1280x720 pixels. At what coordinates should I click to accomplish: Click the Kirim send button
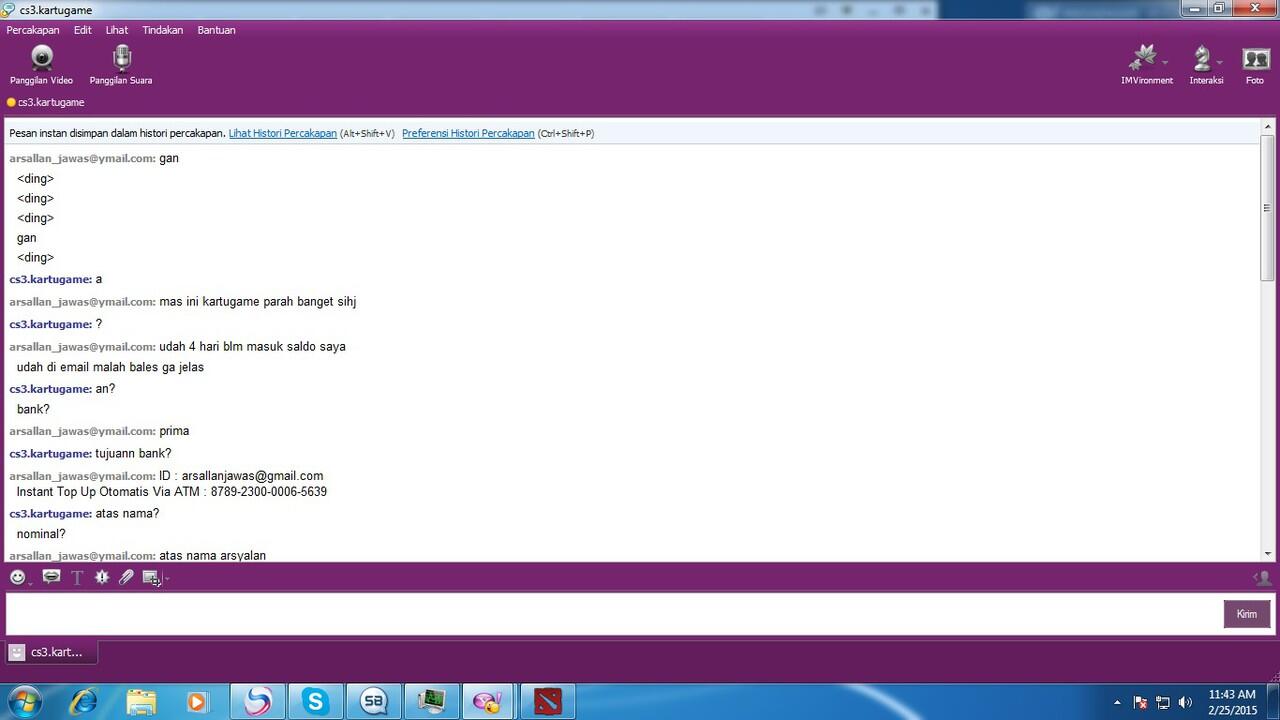pos(1247,614)
